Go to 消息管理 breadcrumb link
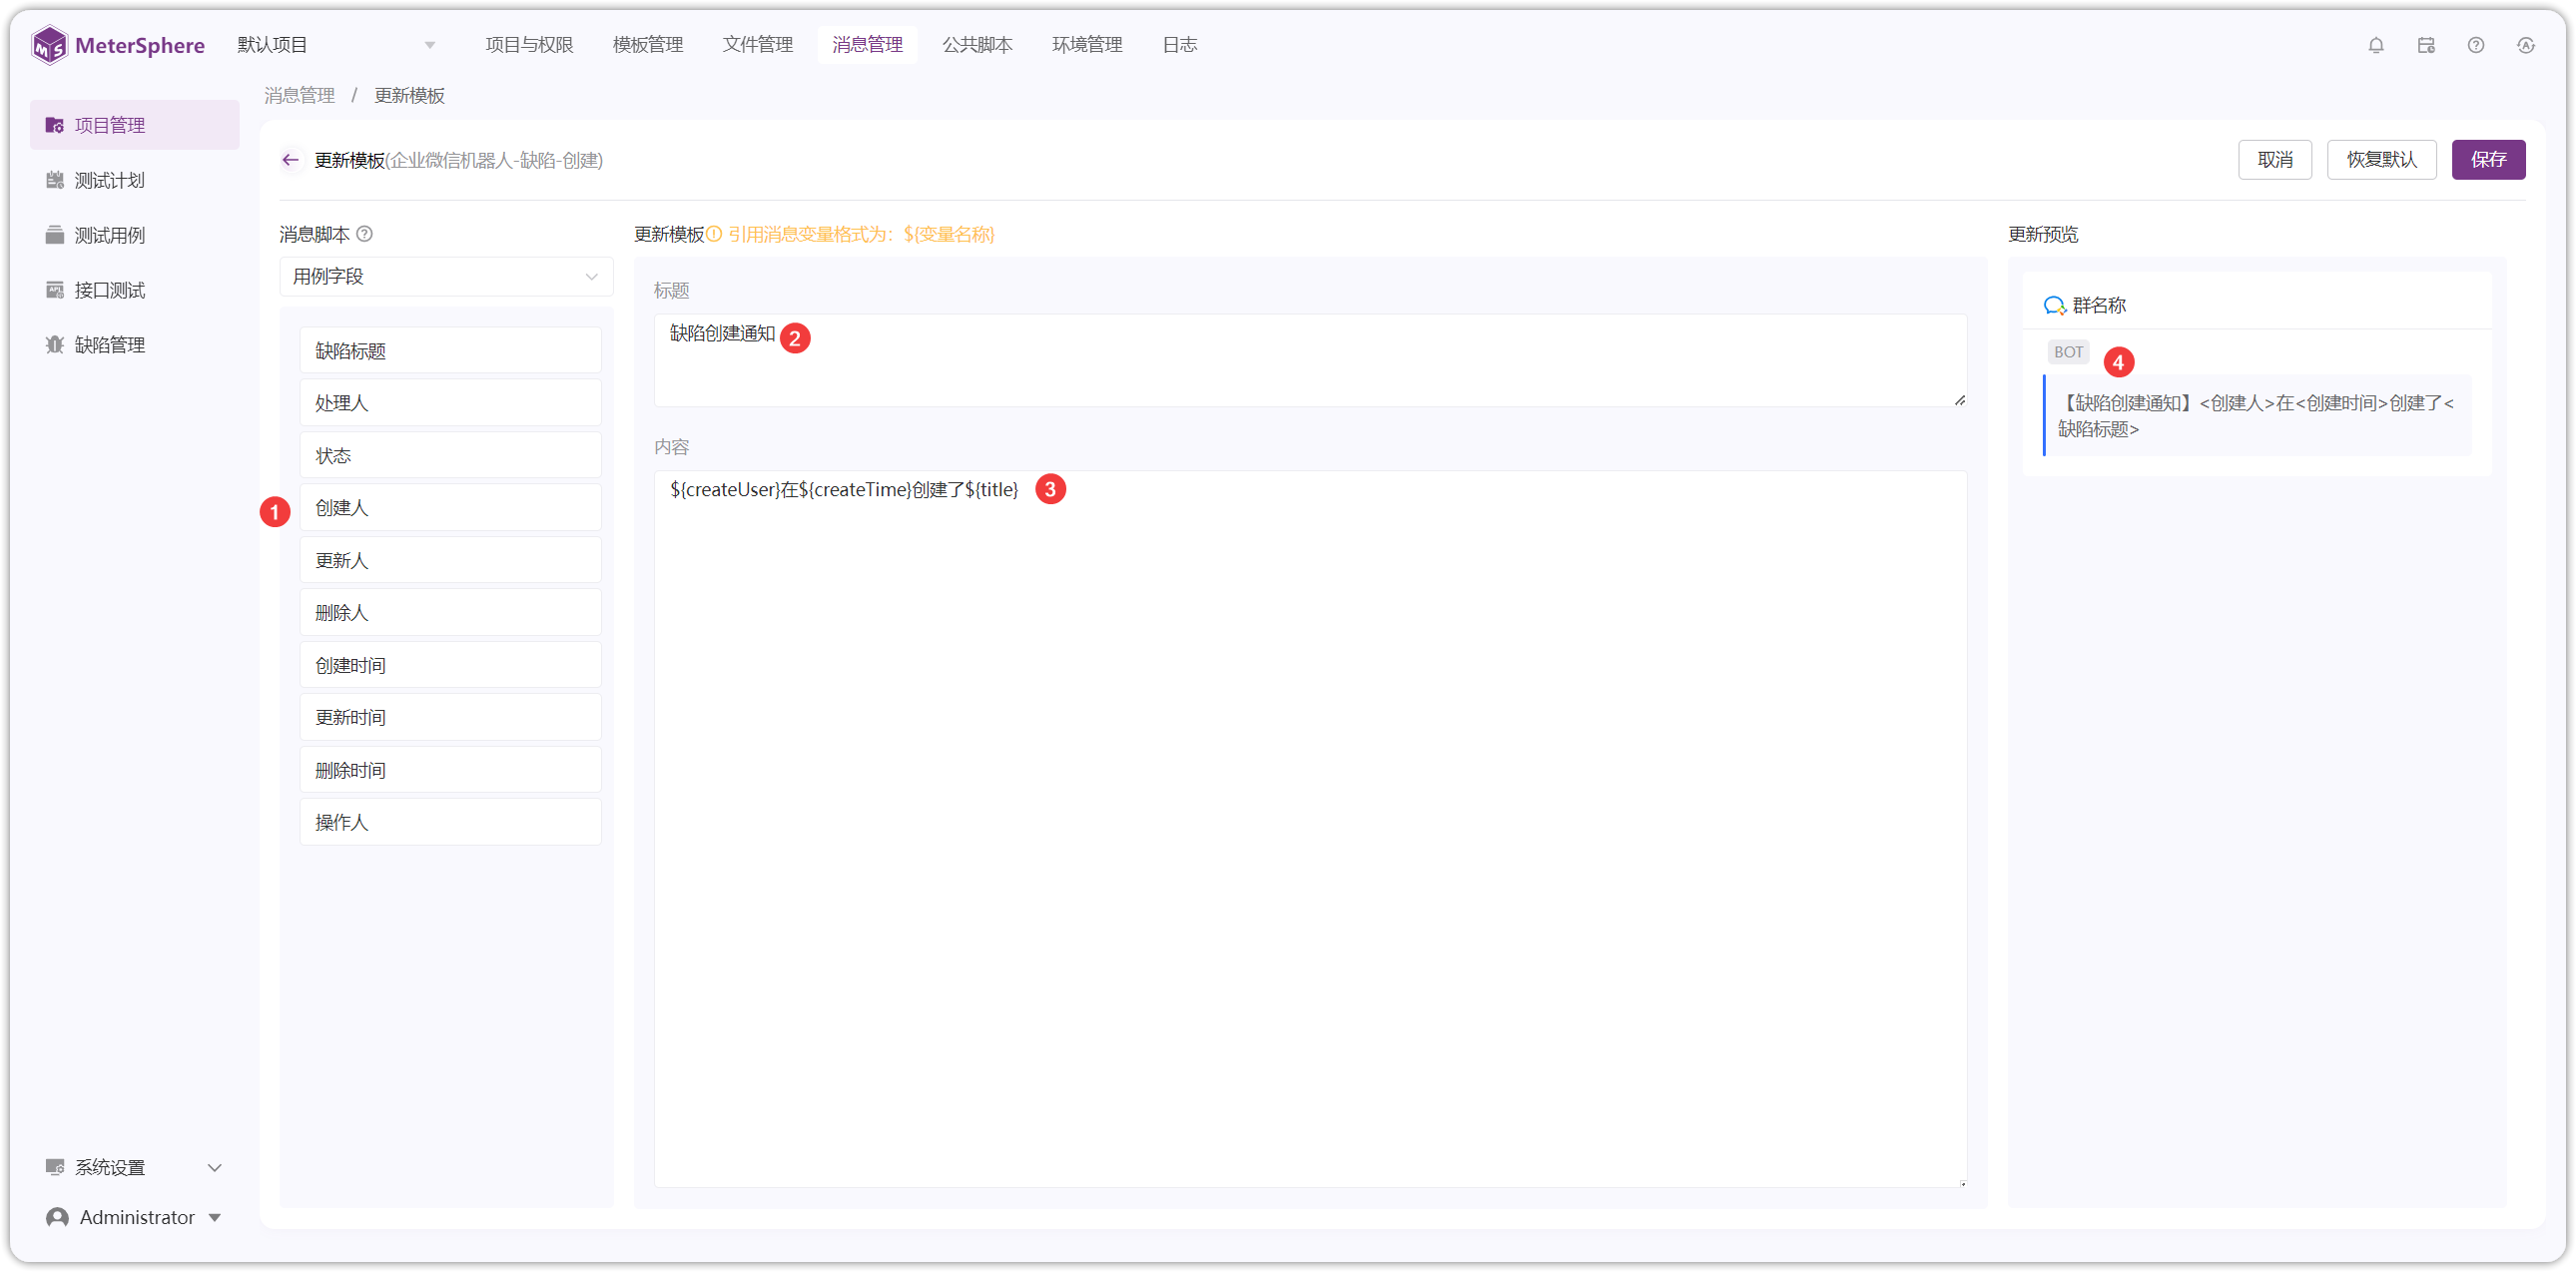2576x1272 pixels. (x=299, y=95)
